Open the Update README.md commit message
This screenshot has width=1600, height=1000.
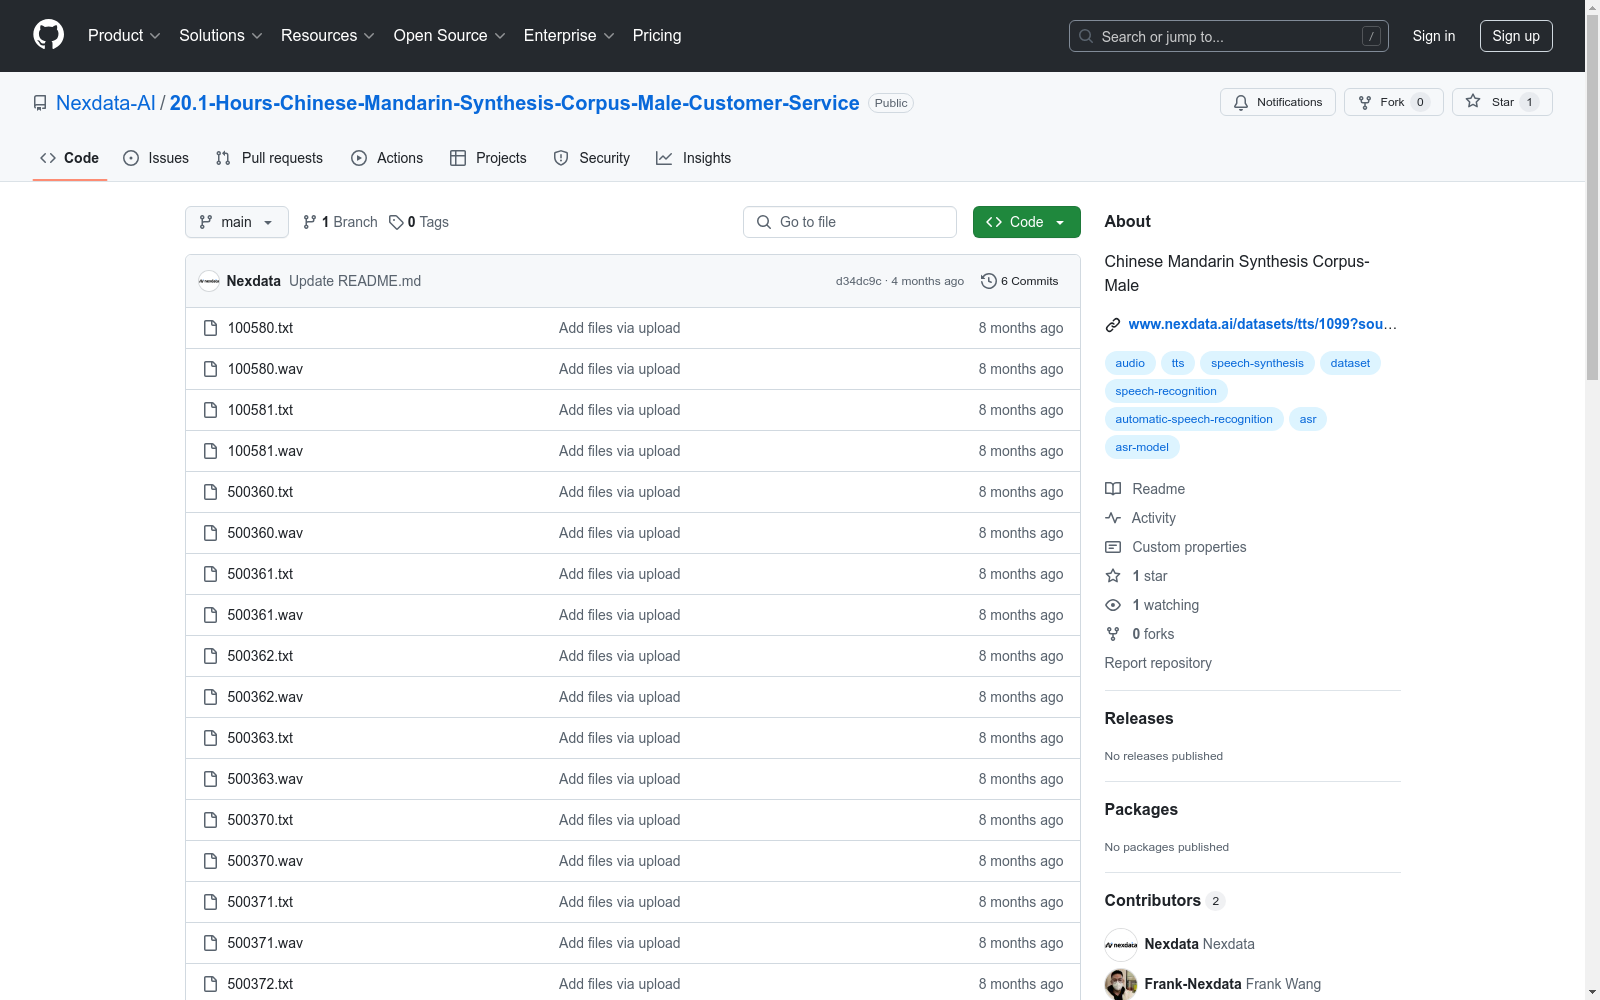pos(355,281)
